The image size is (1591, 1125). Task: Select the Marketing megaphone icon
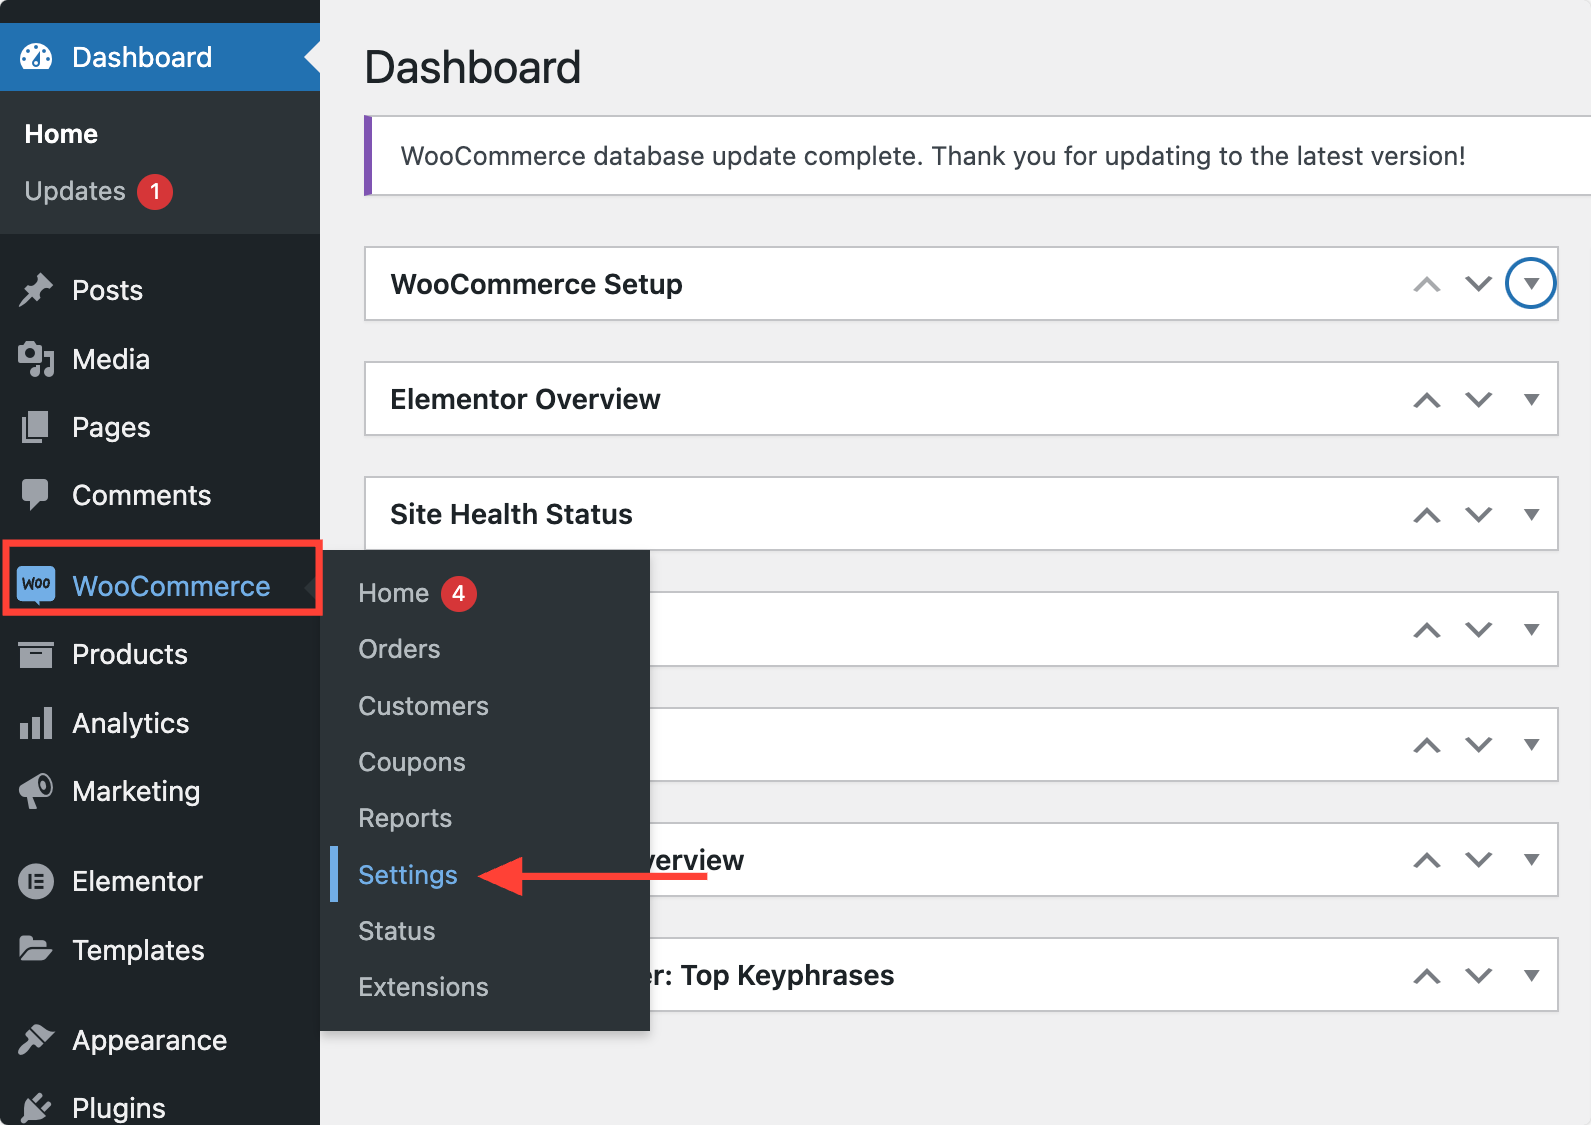coord(36,790)
